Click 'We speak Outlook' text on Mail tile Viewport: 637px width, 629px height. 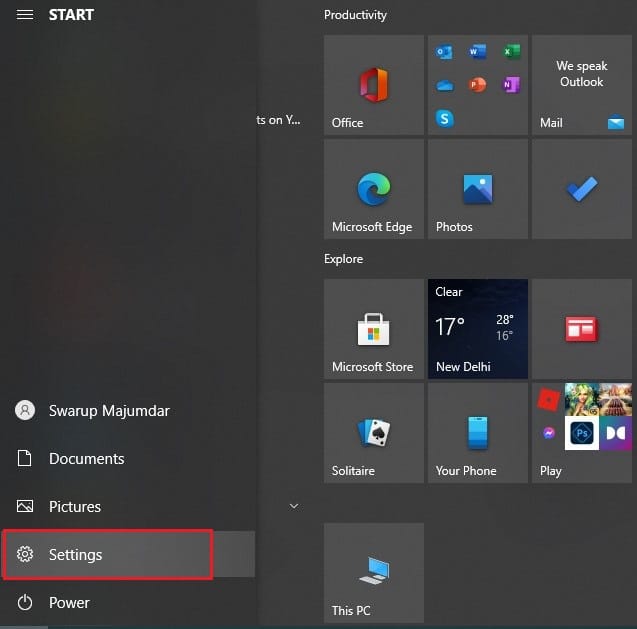pos(582,74)
